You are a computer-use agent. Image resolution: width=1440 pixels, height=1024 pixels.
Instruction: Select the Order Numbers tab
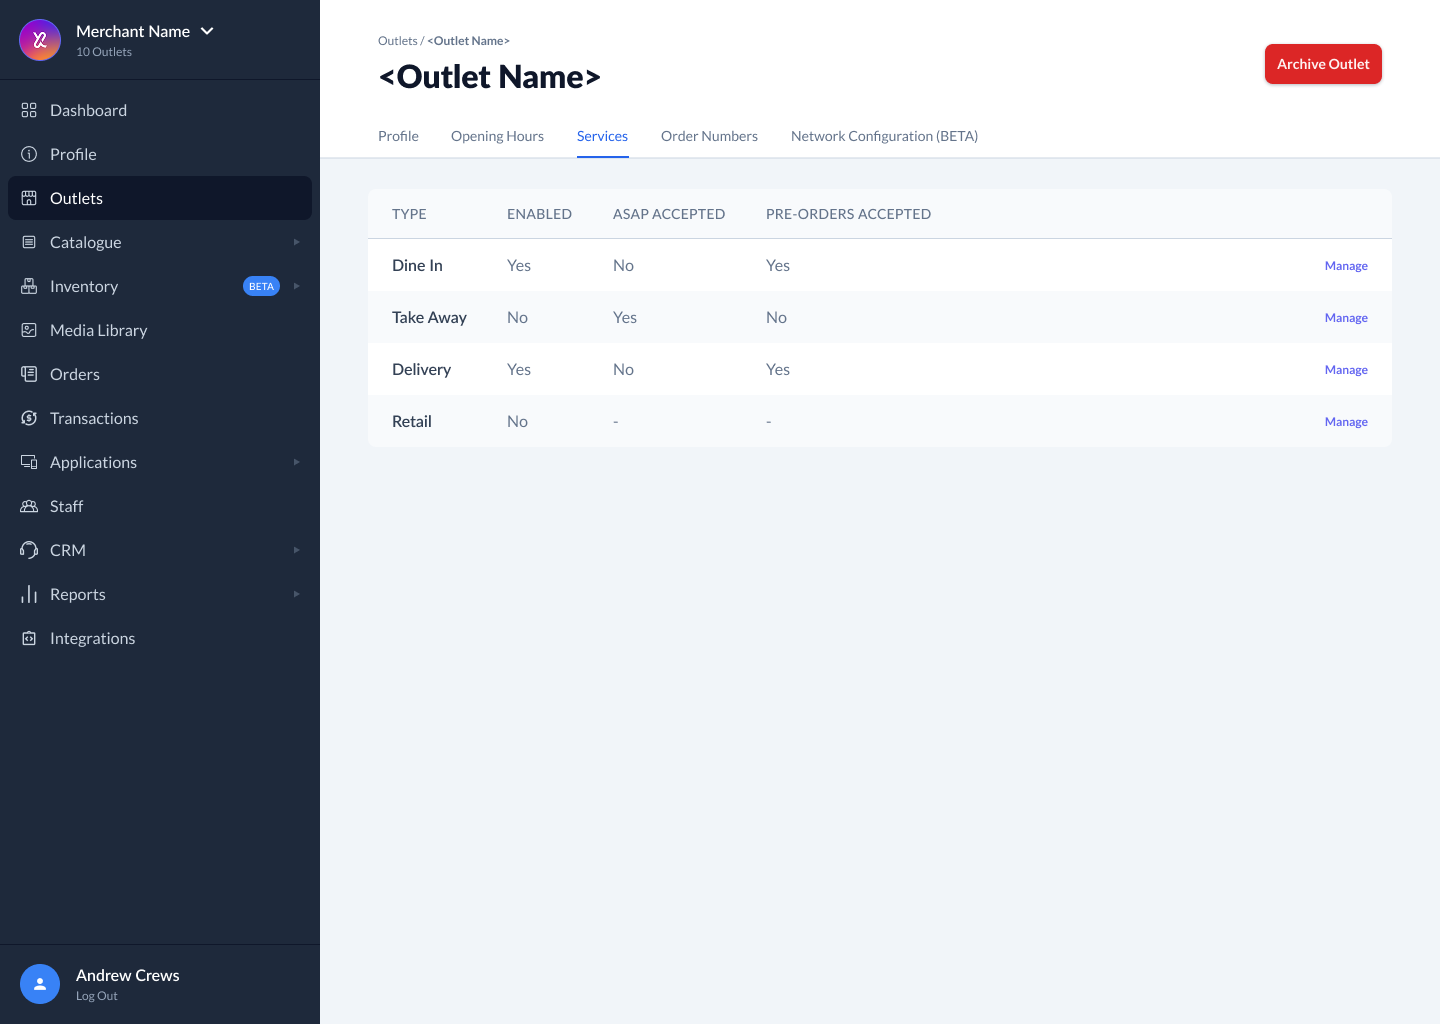pos(709,136)
